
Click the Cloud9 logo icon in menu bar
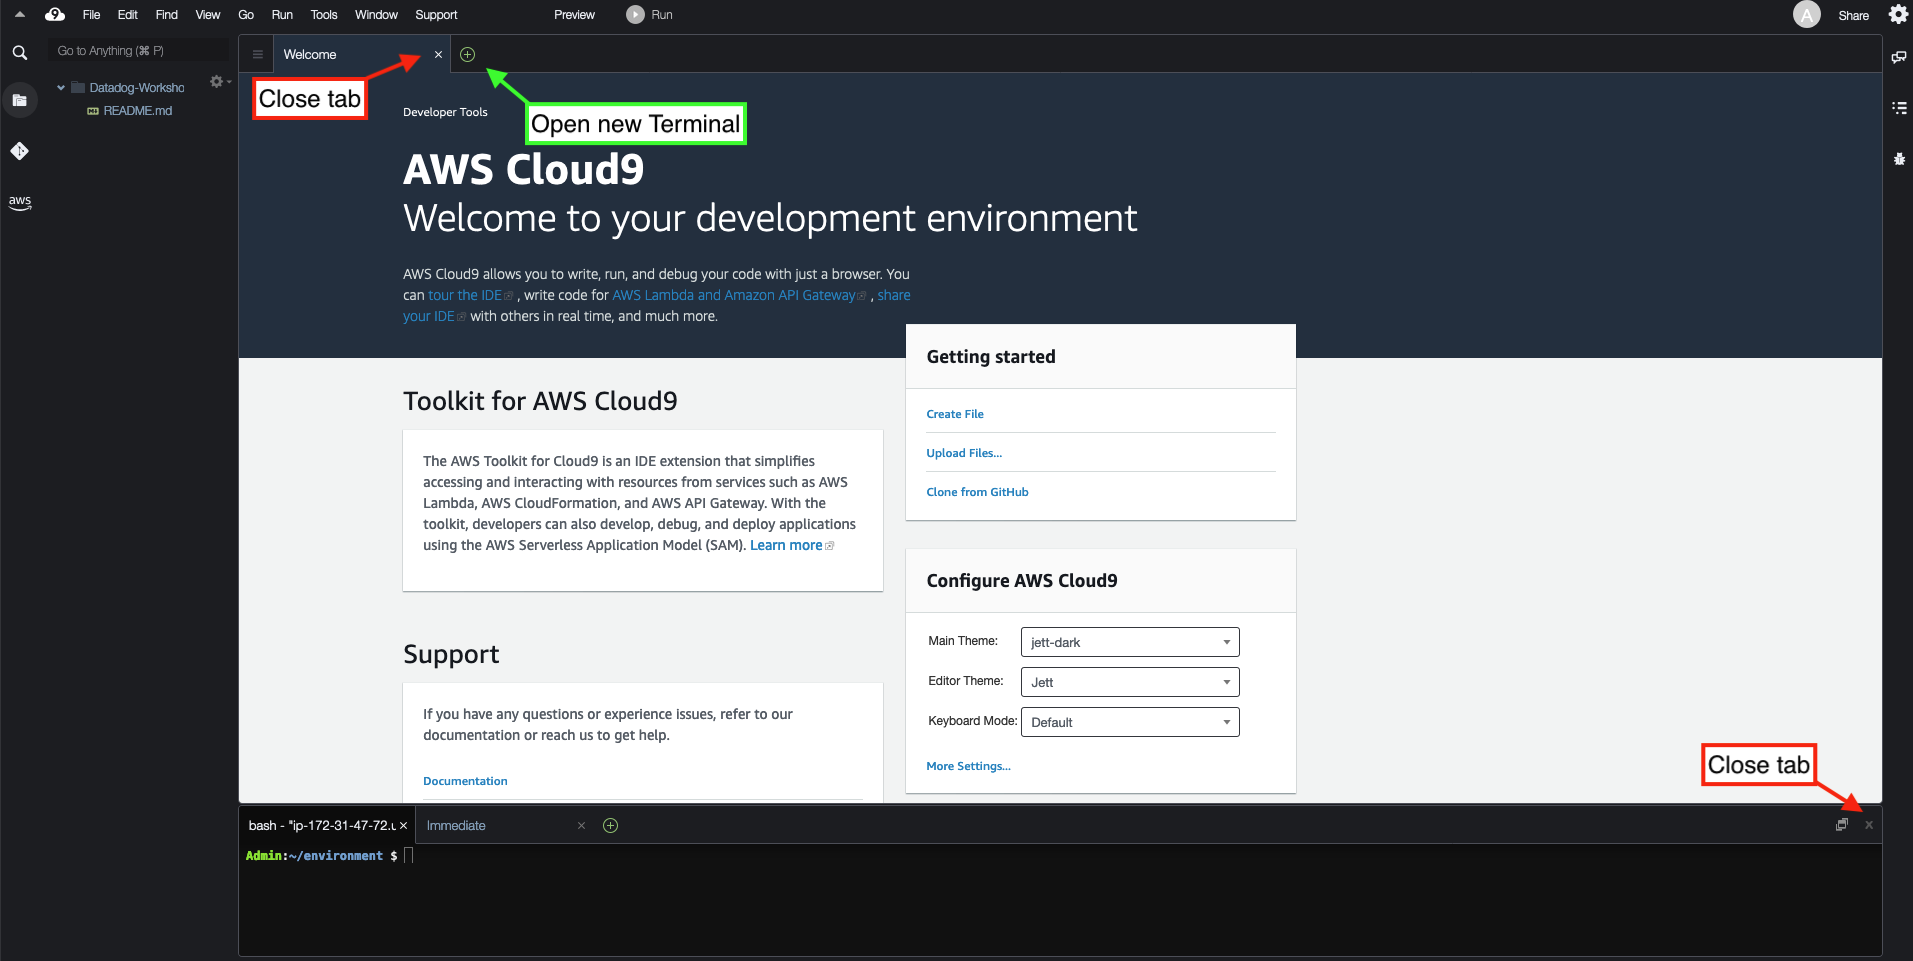point(55,14)
